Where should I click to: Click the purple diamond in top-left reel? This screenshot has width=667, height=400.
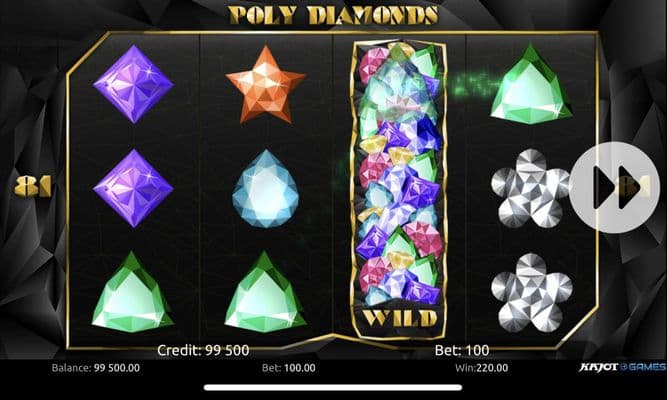tap(133, 84)
